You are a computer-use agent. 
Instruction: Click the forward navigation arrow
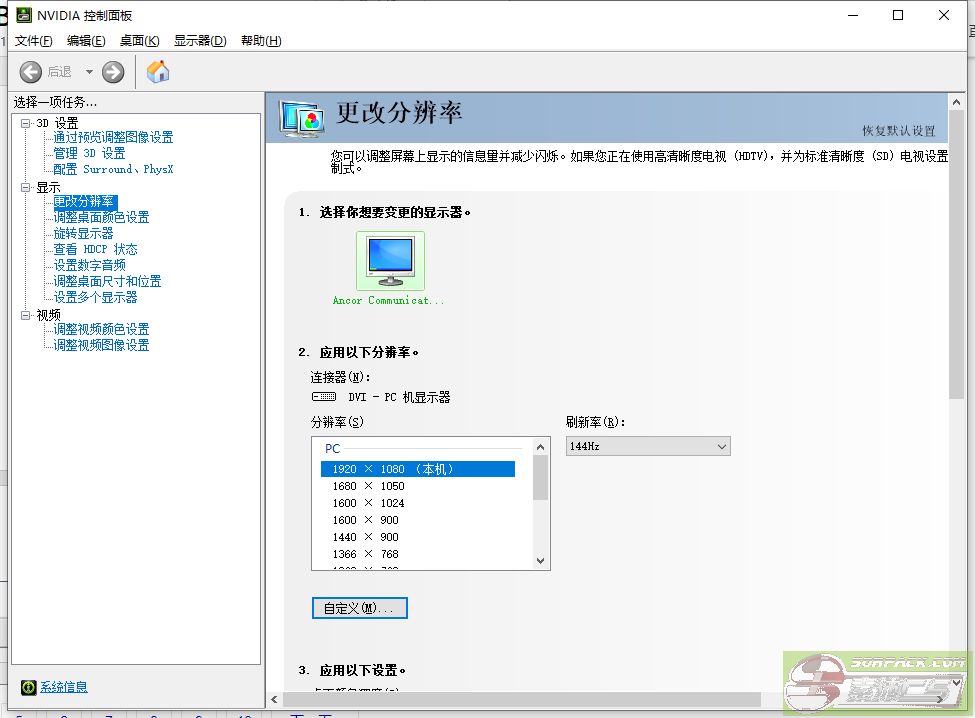(112, 71)
